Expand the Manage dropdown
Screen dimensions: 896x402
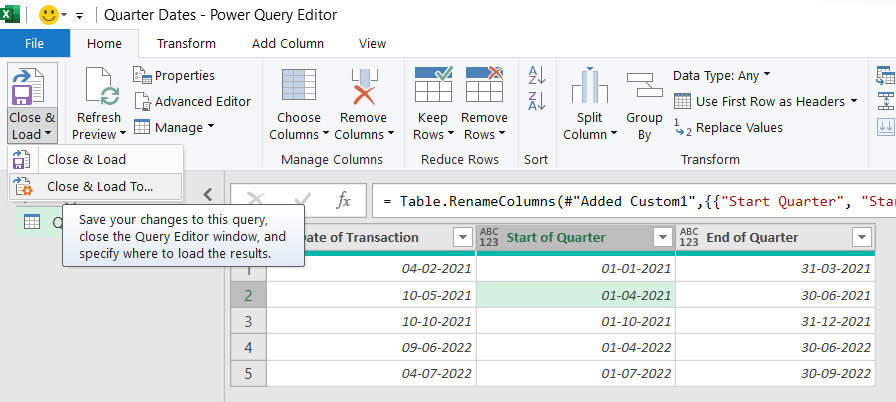[x=211, y=127]
